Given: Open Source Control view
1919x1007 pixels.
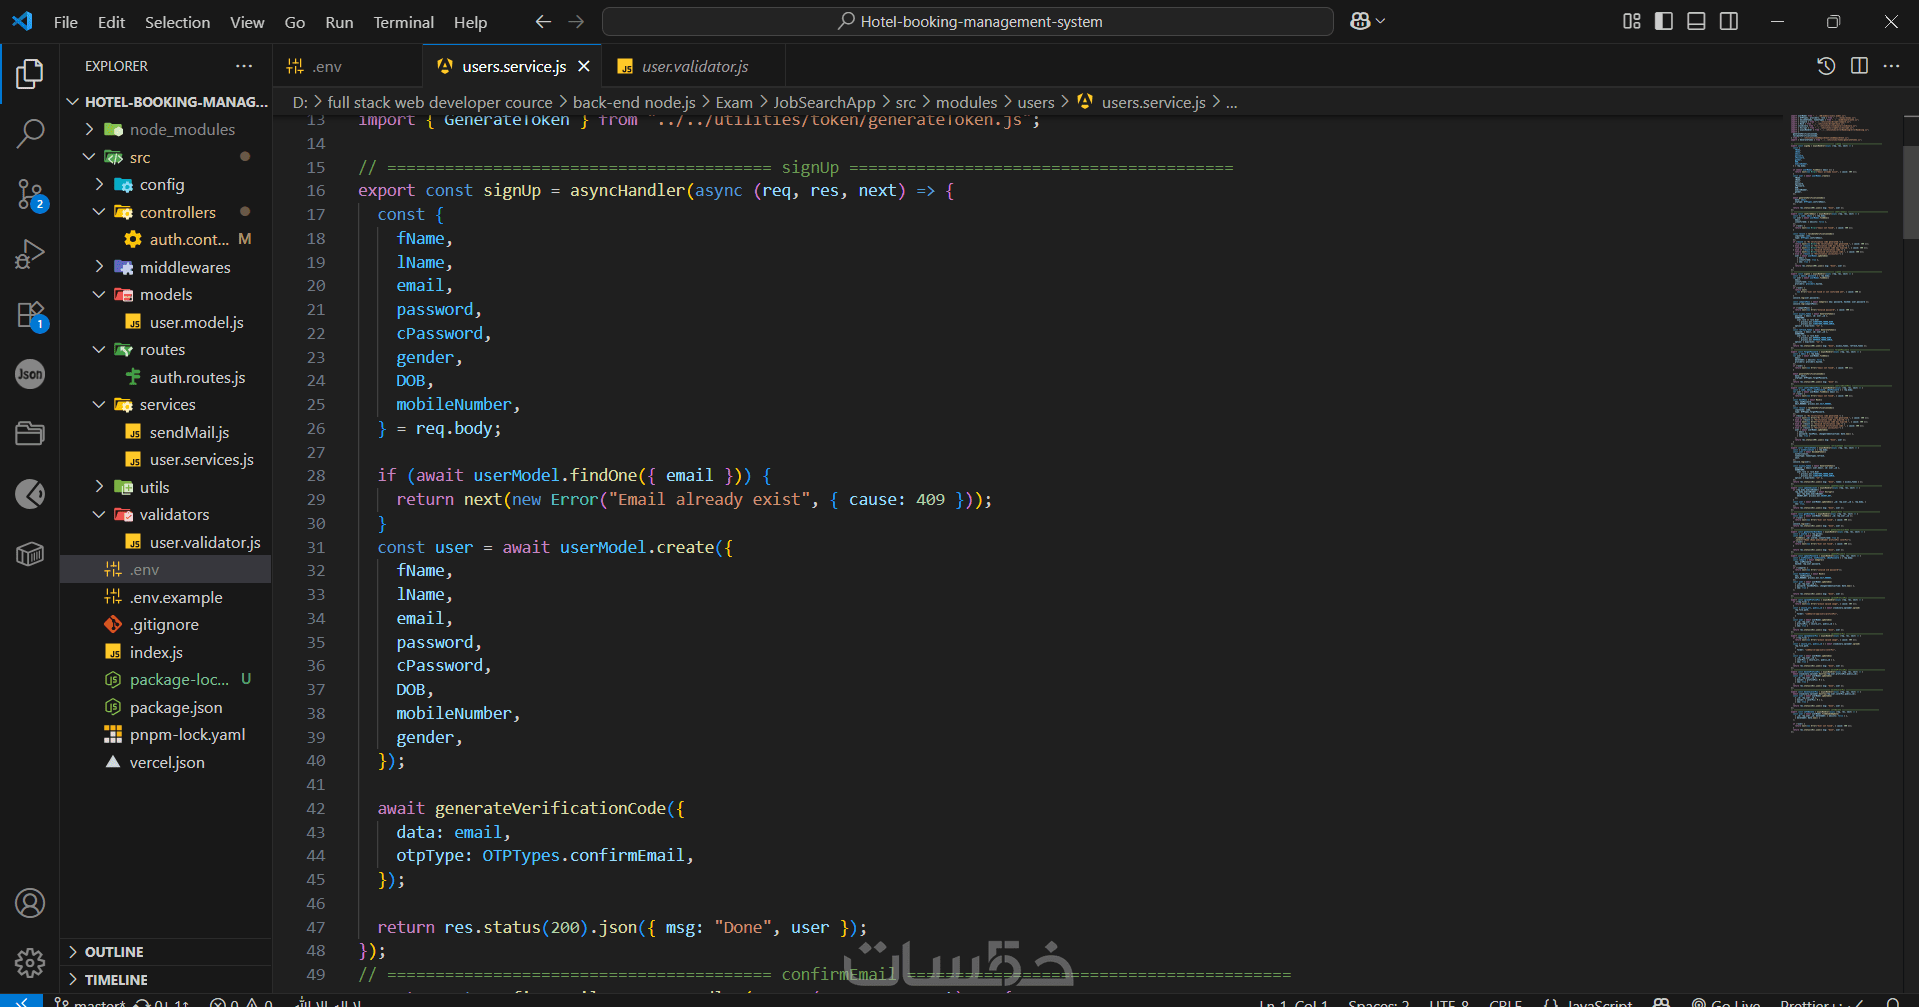Looking at the screenshot, I should point(30,194).
